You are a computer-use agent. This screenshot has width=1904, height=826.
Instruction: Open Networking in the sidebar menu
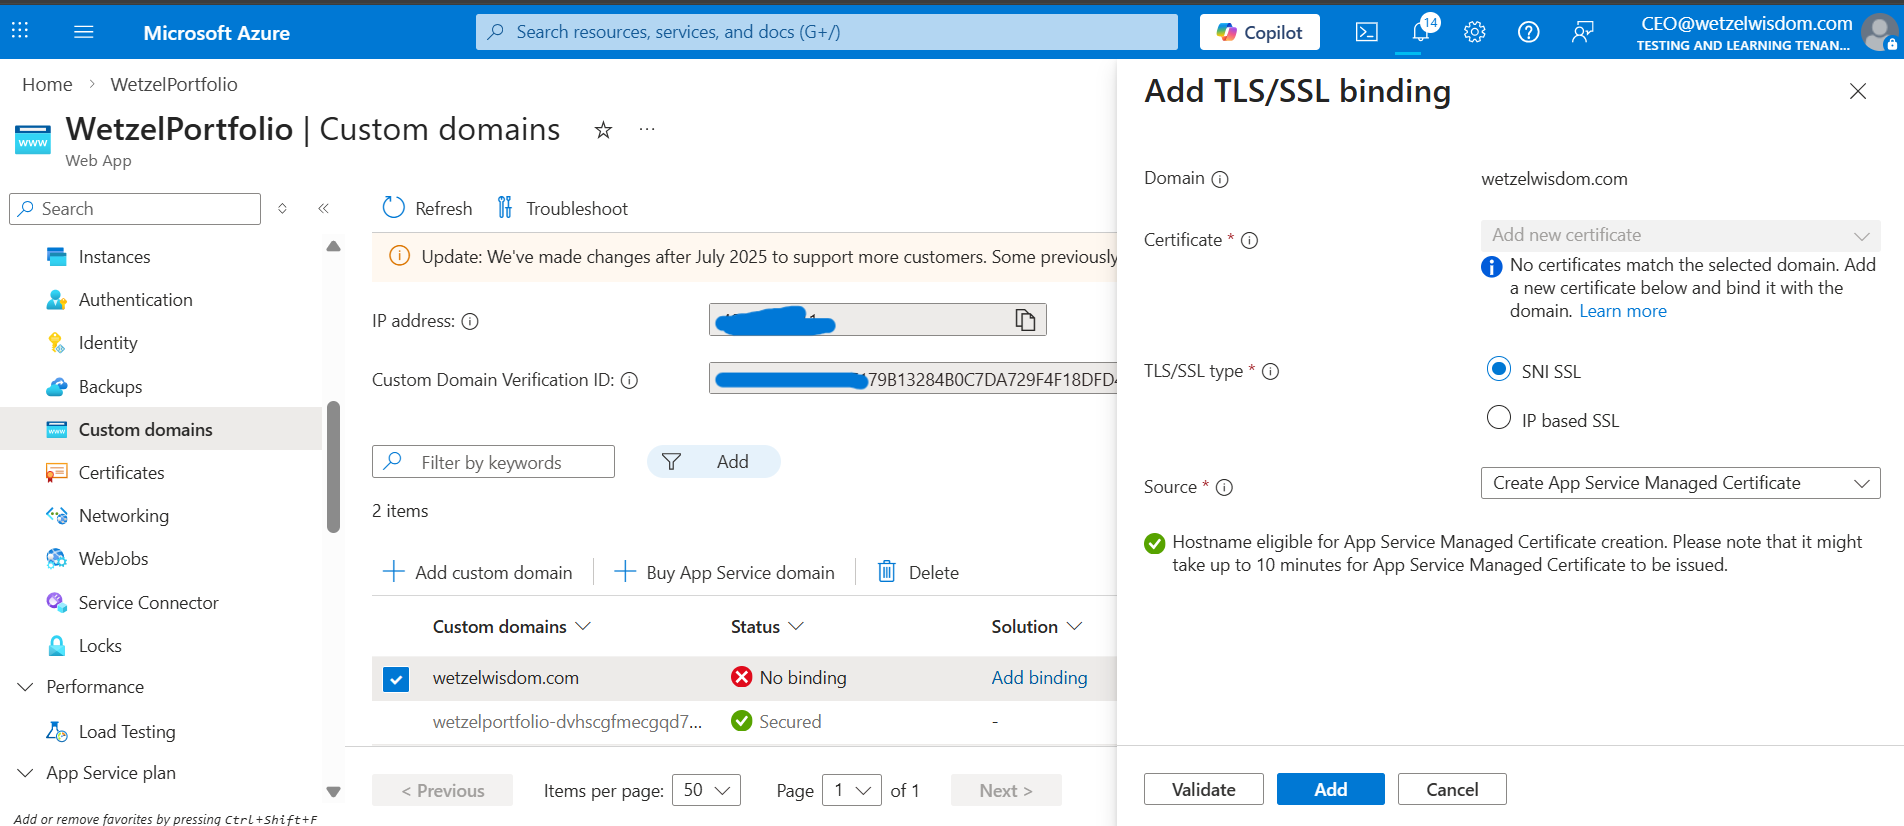pos(123,516)
